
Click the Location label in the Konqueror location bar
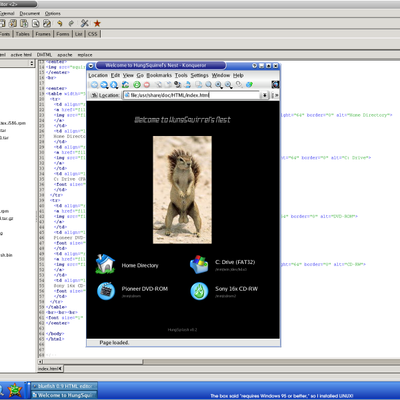(x=109, y=95)
